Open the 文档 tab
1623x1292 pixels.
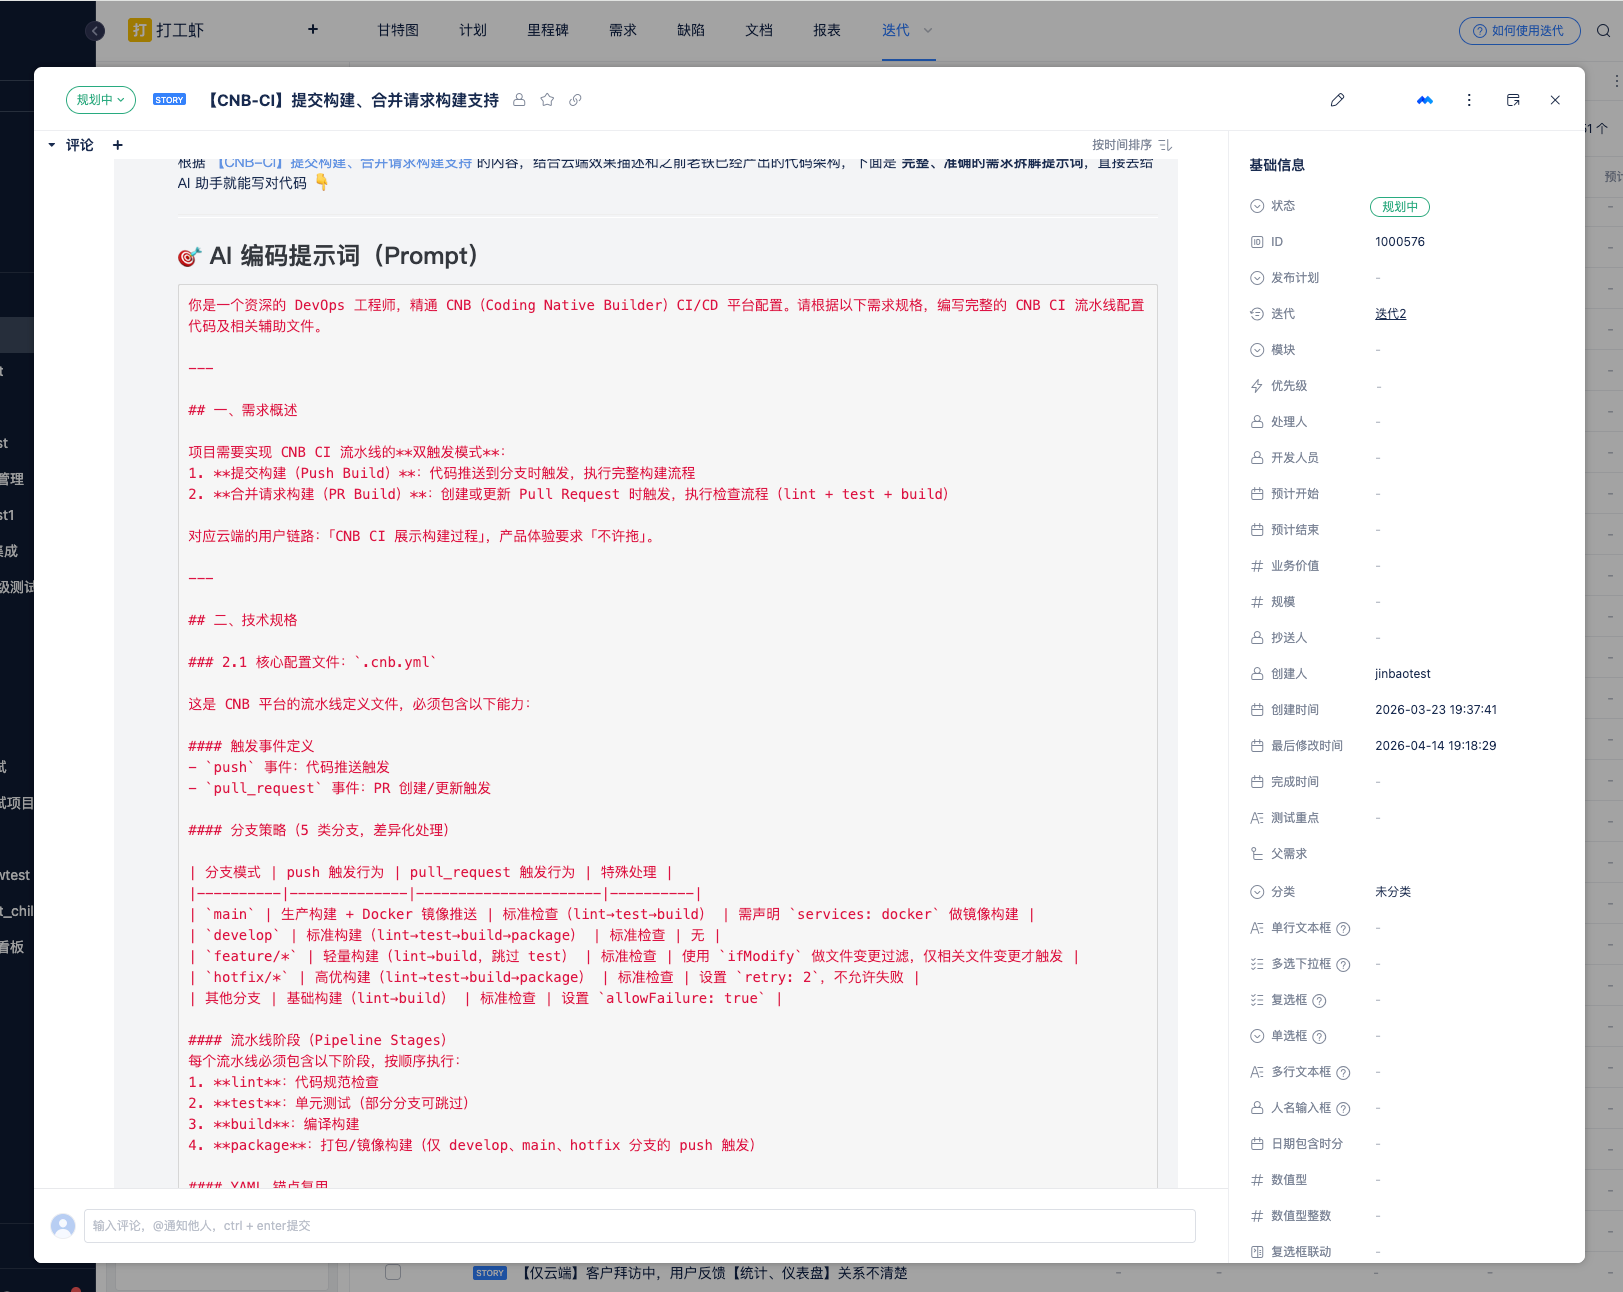coord(759,30)
